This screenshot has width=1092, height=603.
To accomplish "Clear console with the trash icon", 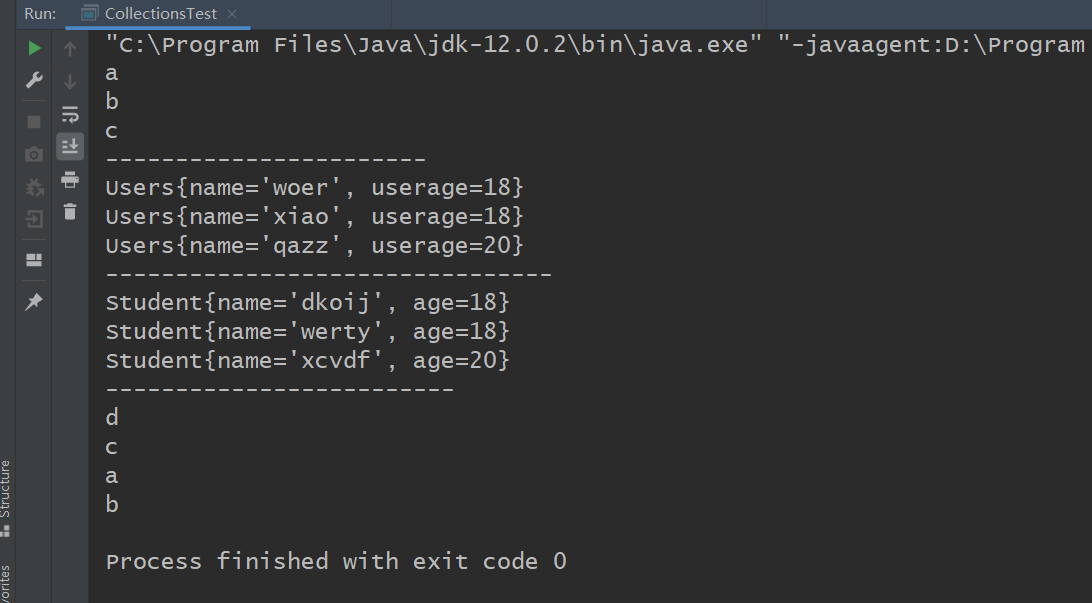I will coord(70,211).
